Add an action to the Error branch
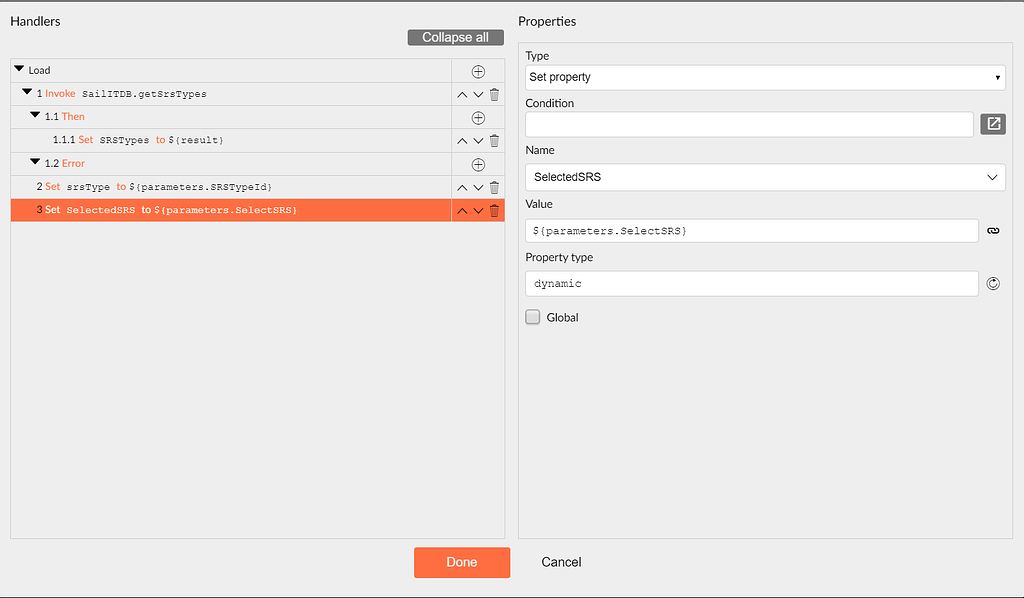Viewport: 1024px width, 598px height. pyautogui.click(x=478, y=164)
